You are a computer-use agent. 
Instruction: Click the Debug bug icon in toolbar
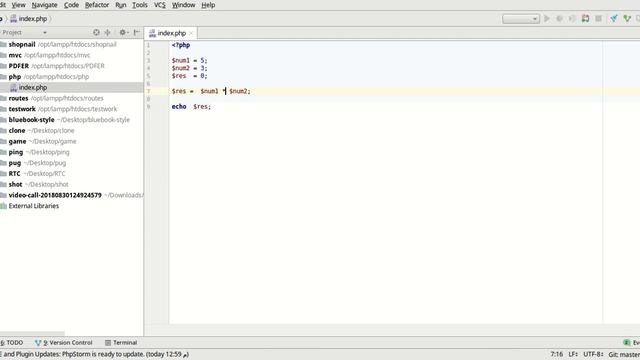[560, 19]
